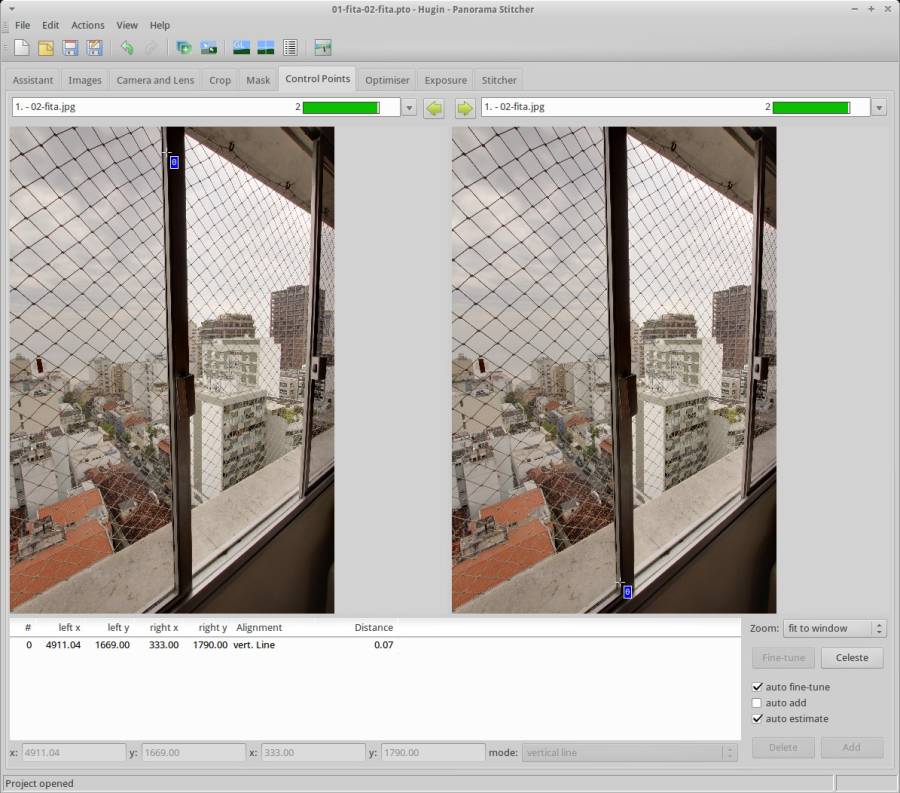Switch to the Optimiser tab
Image resolution: width=900 pixels, height=793 pixels.
tap(386, 80)
